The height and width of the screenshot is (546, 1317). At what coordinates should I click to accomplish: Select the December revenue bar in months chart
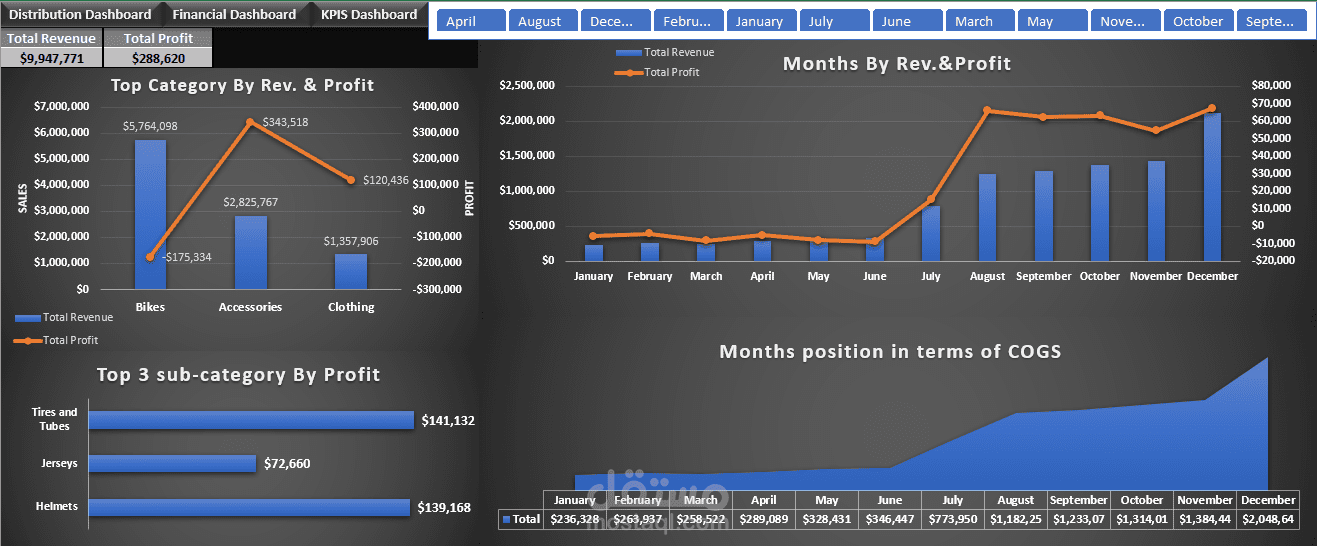1213,187
